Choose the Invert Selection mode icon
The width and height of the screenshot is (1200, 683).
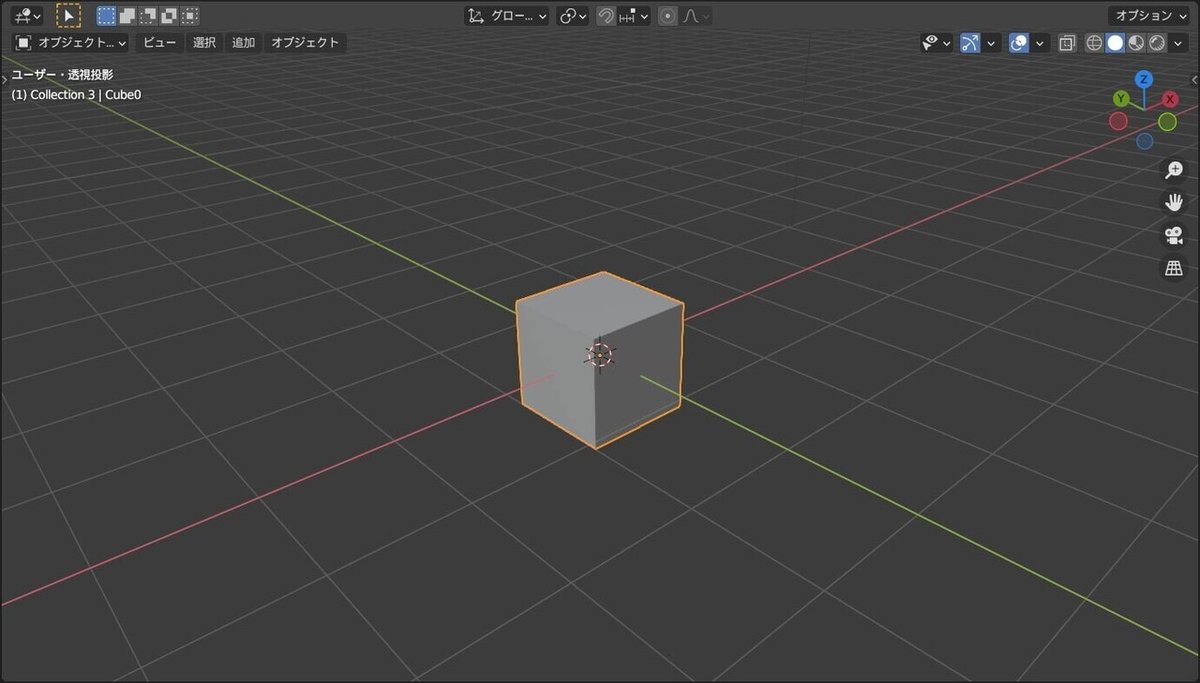[x=169, y=16]
